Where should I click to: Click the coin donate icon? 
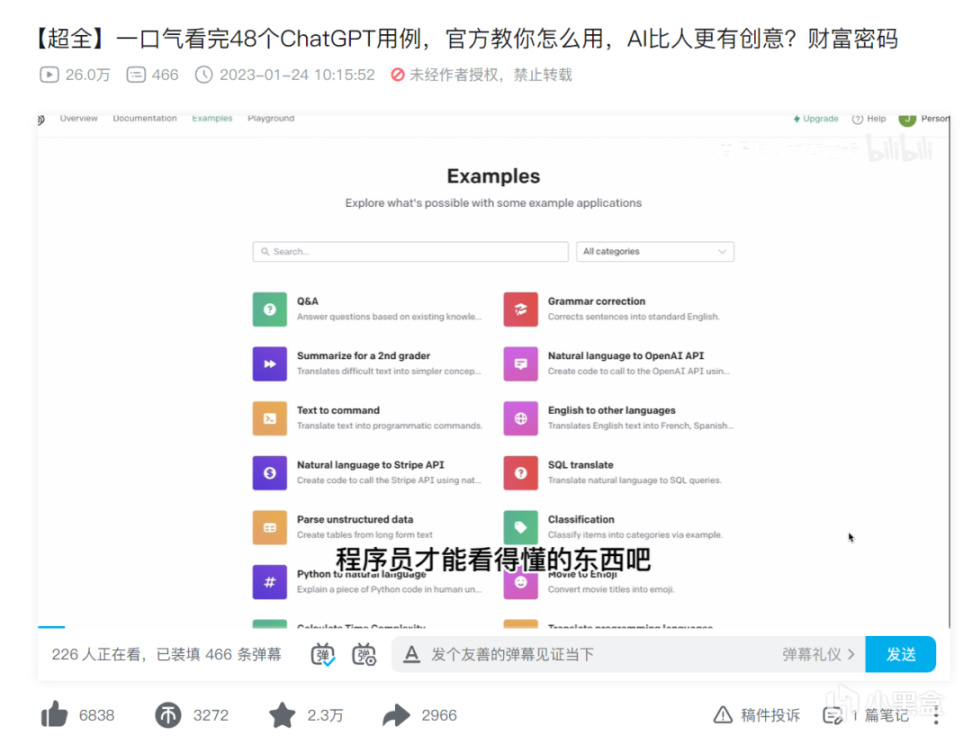click(x=168, y=715)
